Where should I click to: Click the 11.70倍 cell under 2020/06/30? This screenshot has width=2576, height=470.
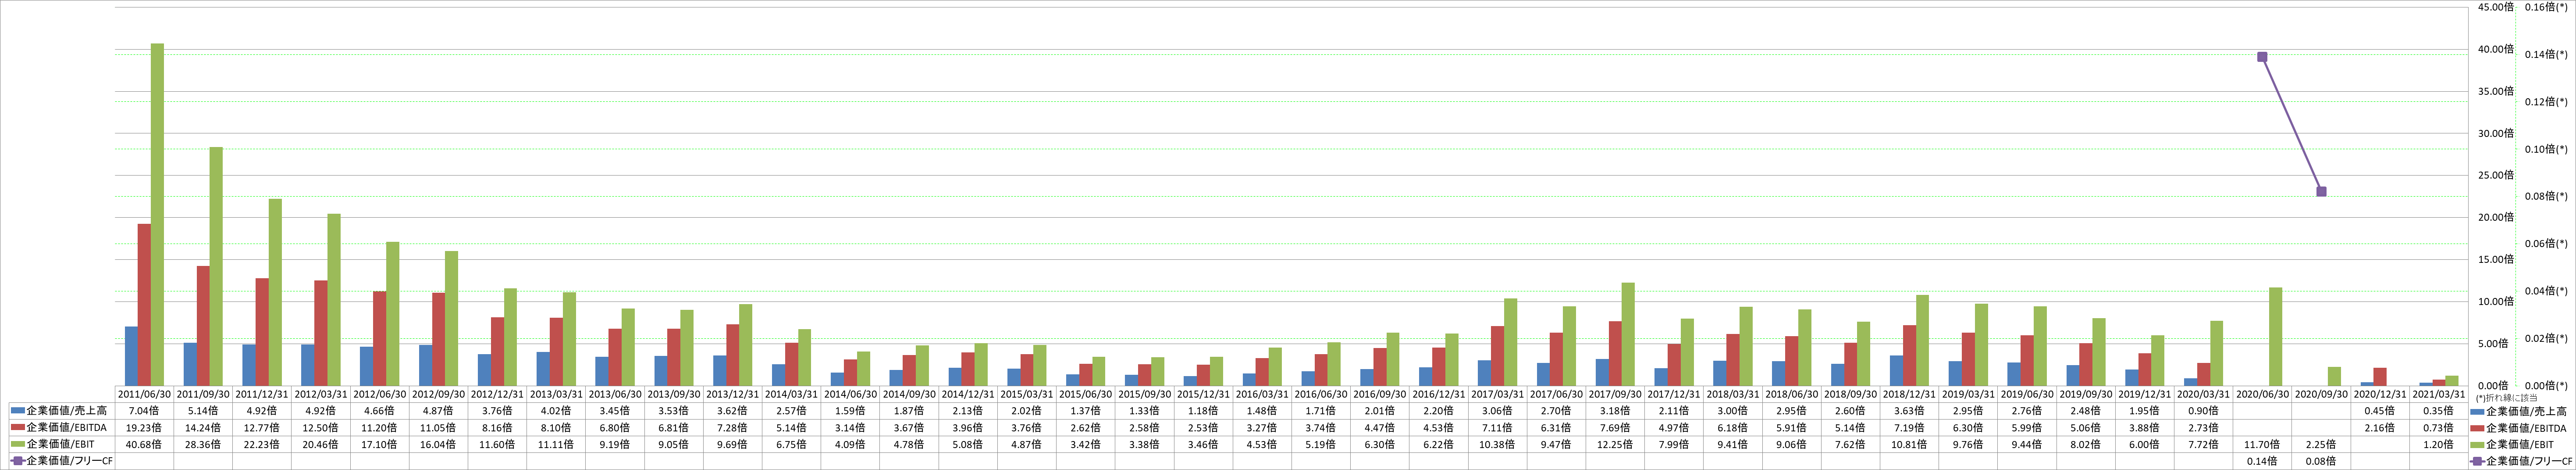2263,444
